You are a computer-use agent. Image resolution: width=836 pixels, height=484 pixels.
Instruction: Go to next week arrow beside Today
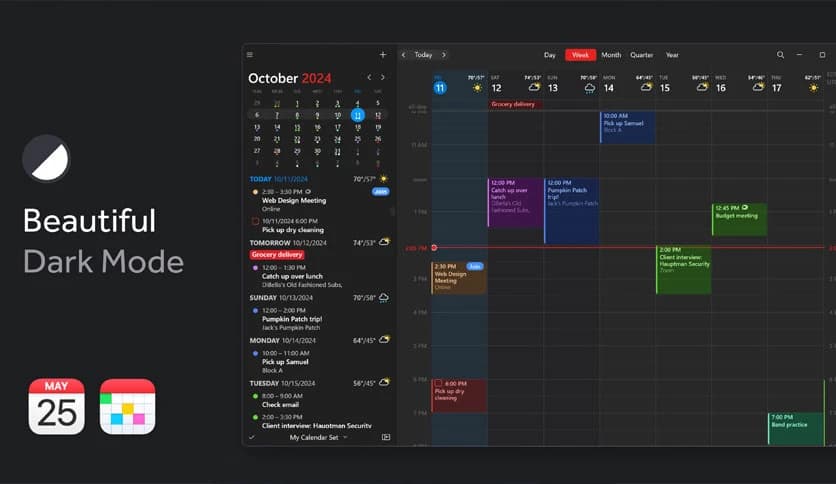(x=444, y=54)
